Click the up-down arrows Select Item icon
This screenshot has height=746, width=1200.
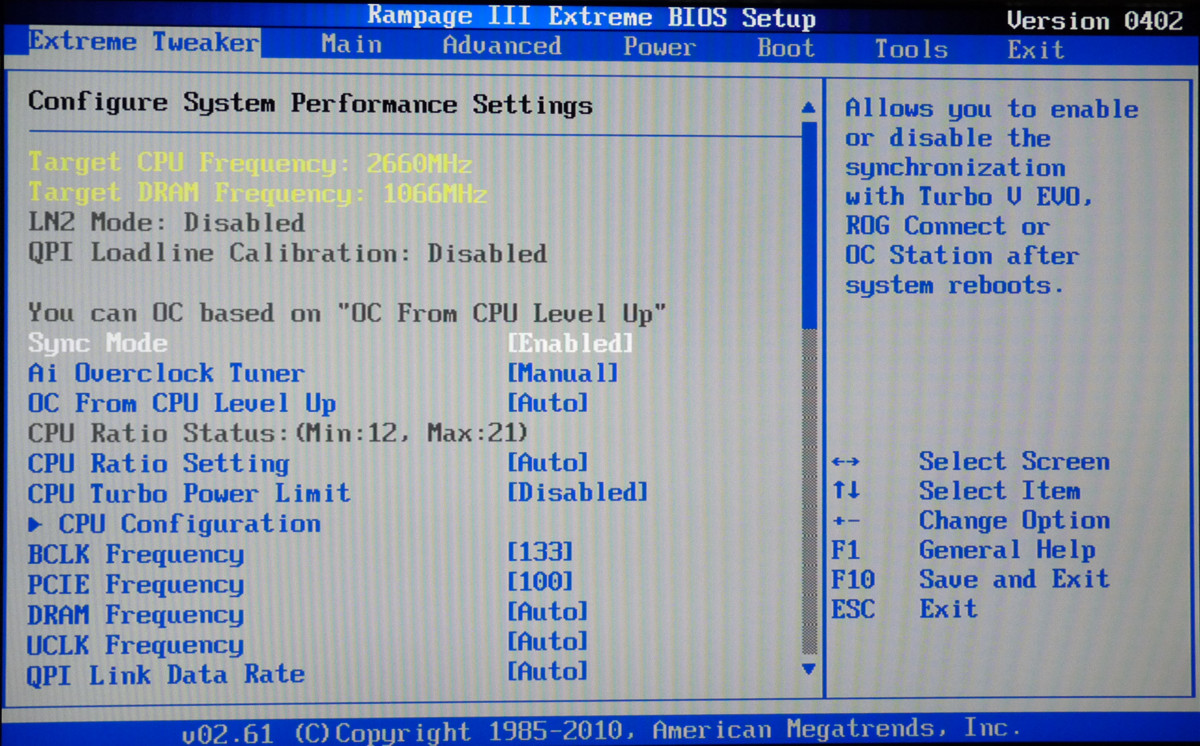(846, 491)
